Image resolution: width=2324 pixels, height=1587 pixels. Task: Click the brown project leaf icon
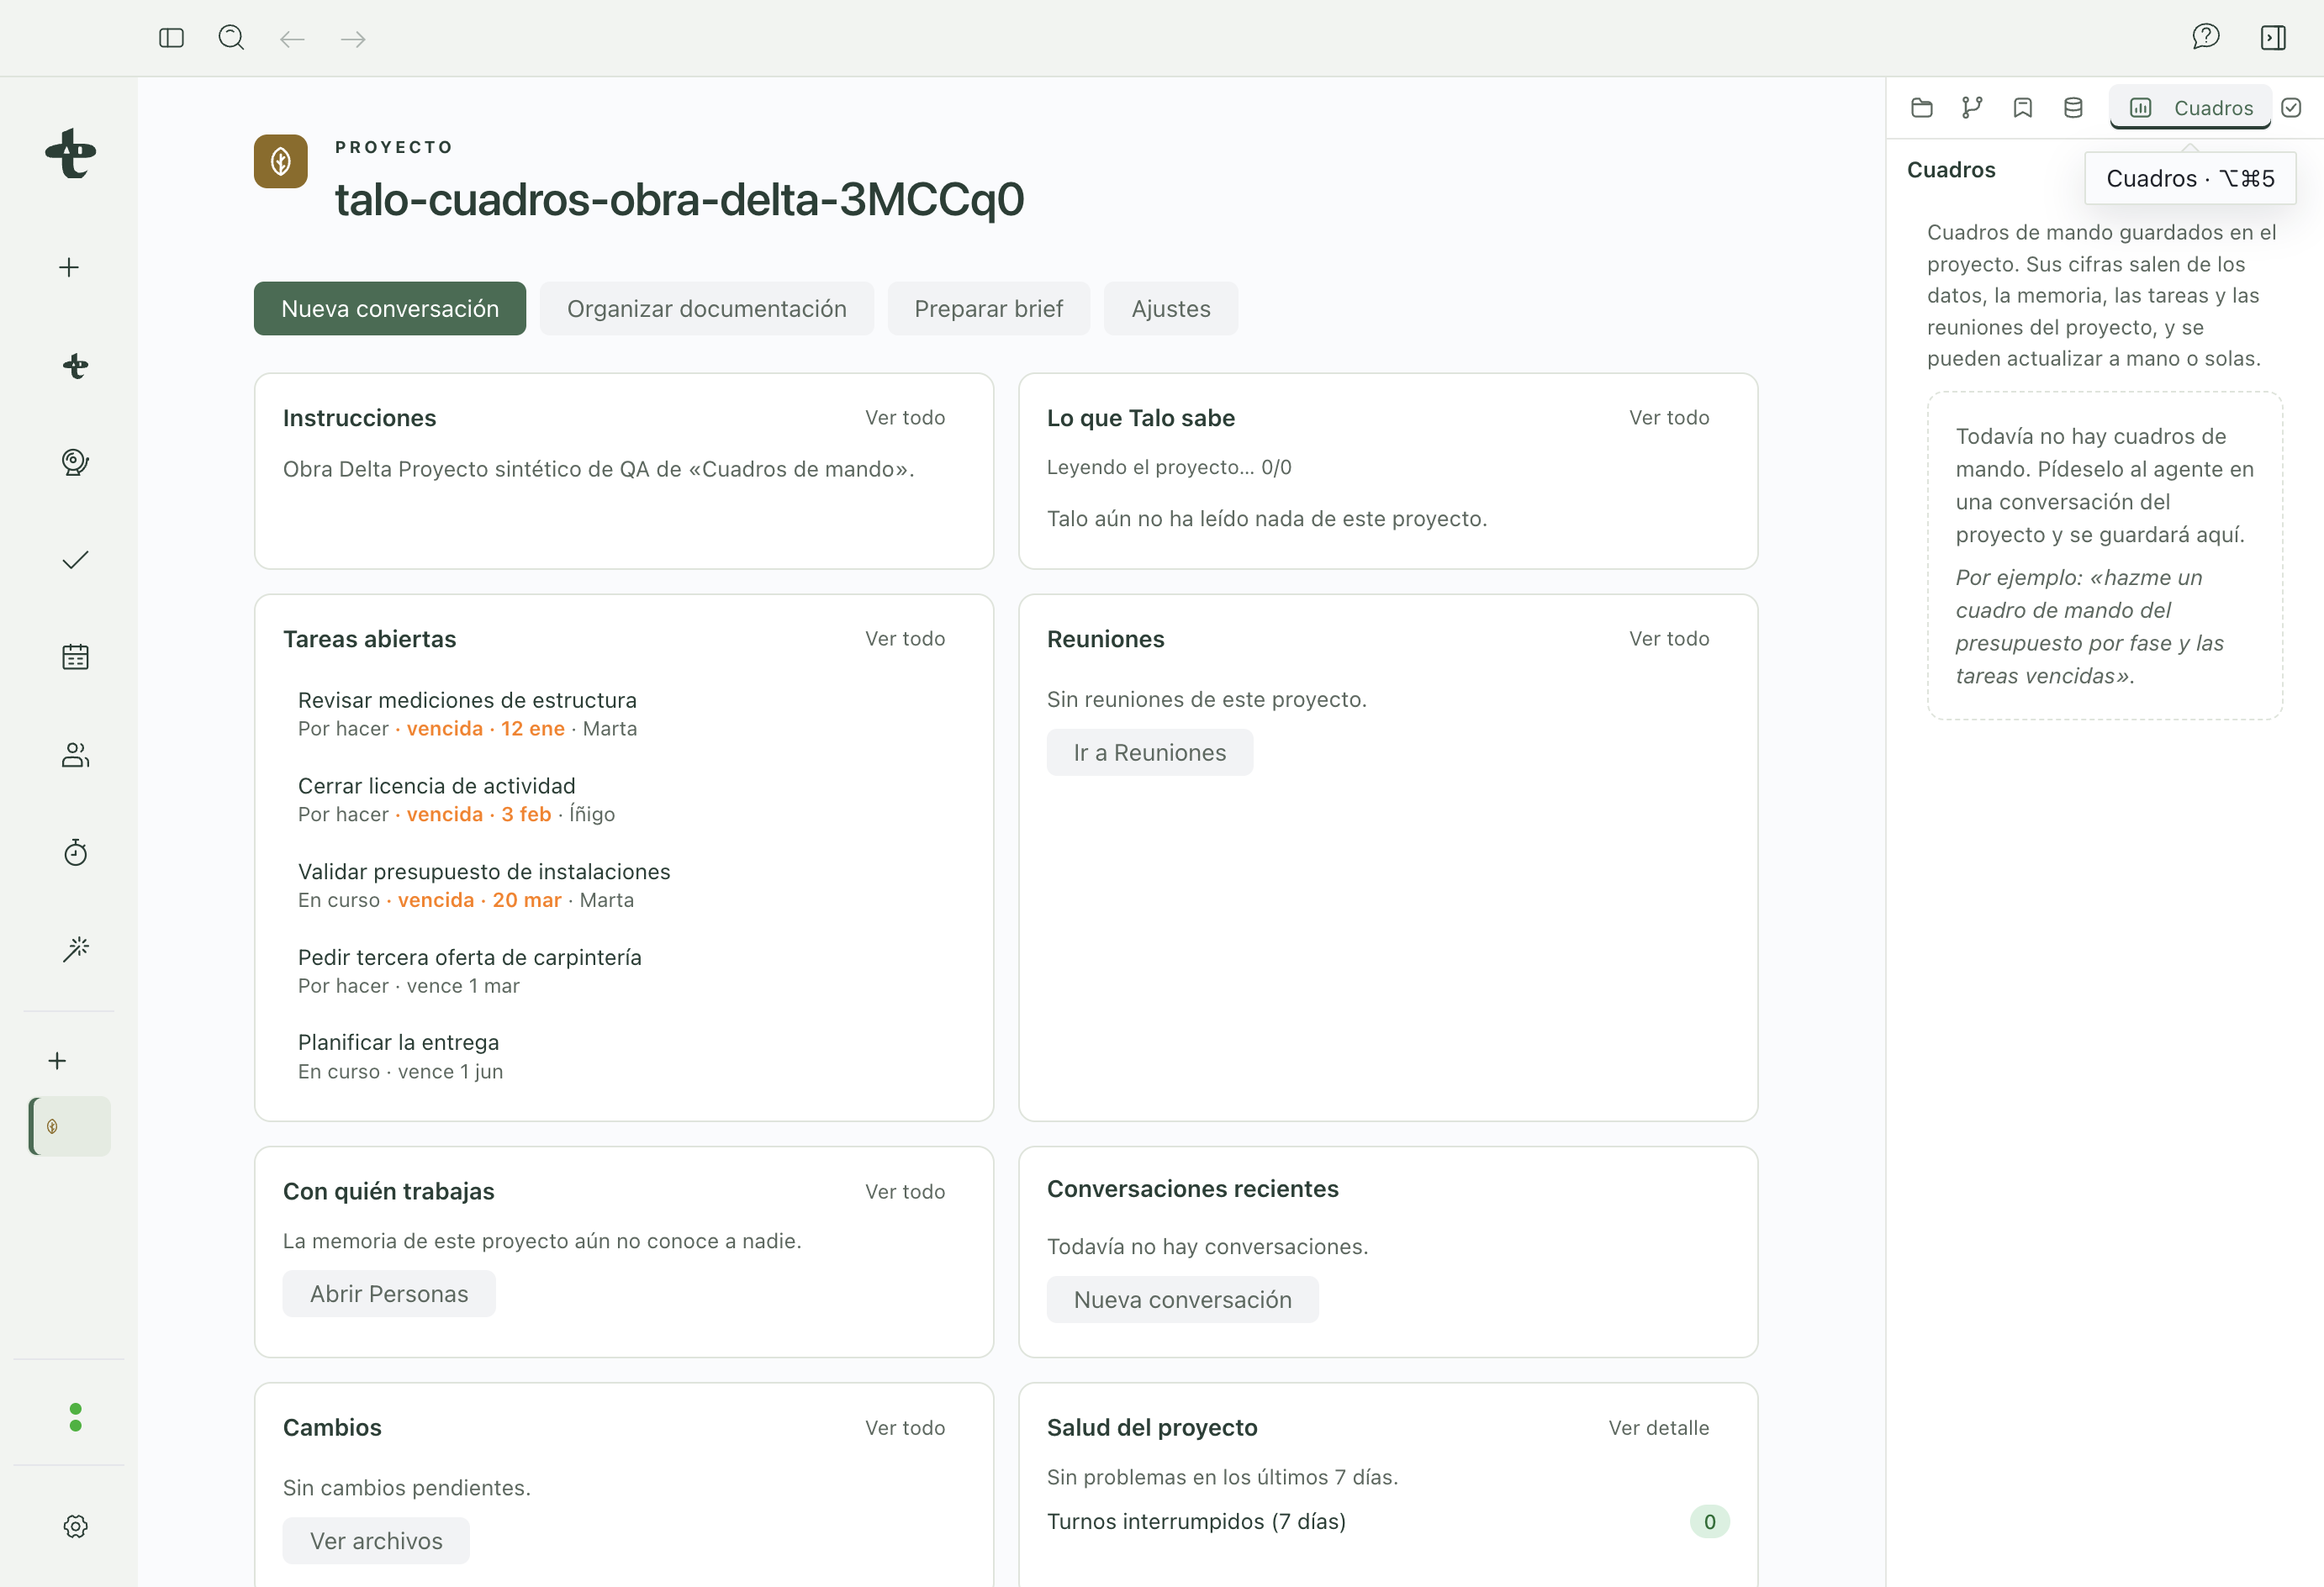tap(280, 161)
